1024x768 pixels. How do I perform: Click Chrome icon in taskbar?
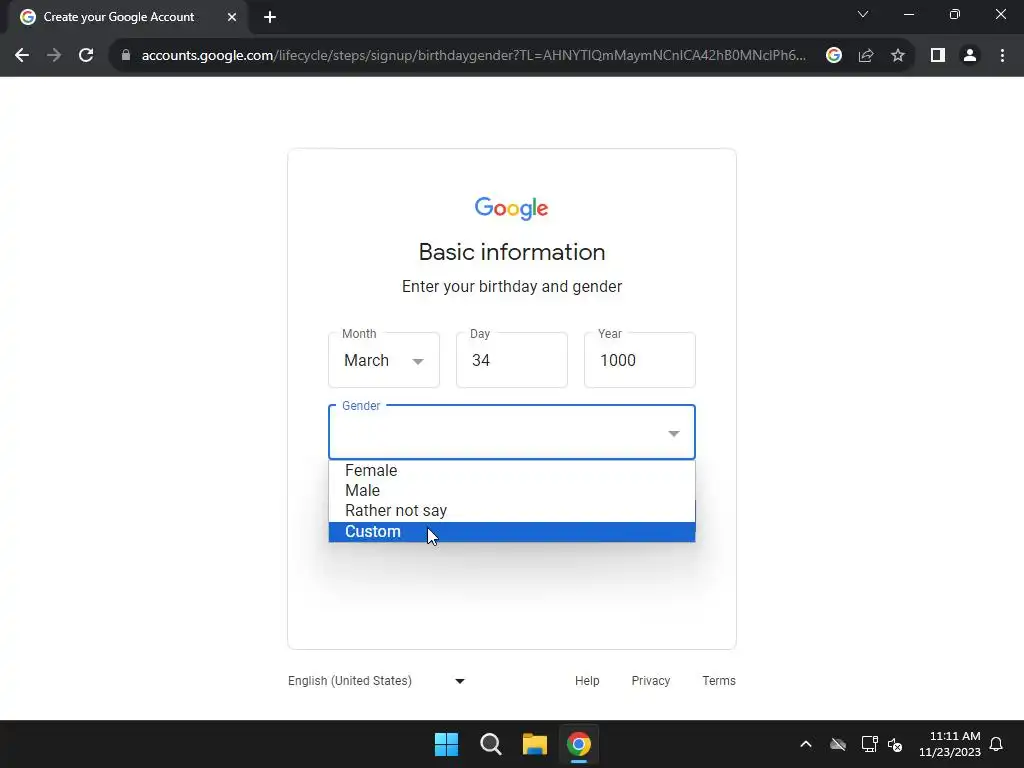pyautogui.click(x=579, y=744)
